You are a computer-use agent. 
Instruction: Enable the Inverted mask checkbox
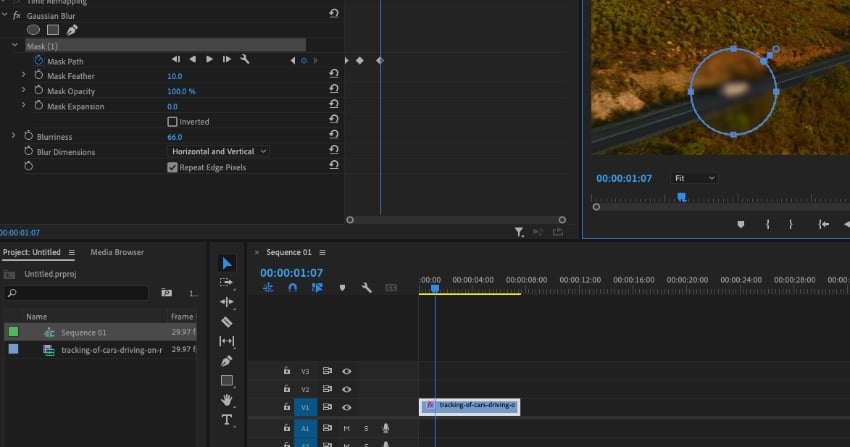pos(172,121)
